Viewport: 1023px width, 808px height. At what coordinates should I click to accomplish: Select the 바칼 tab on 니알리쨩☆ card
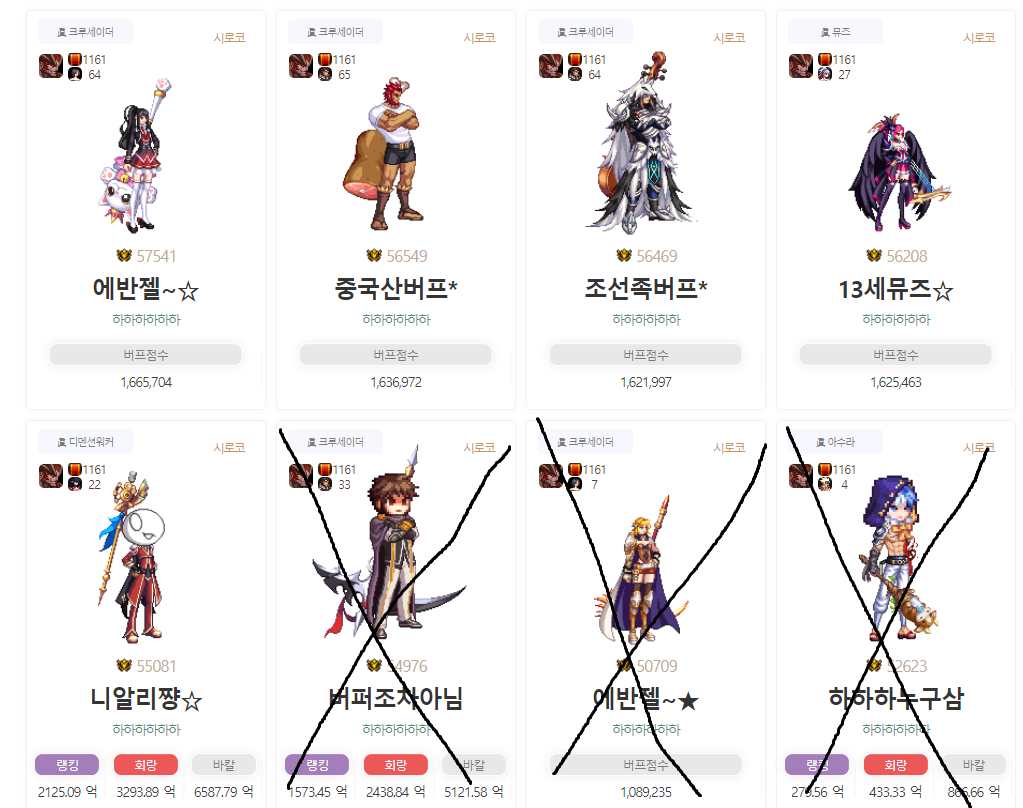click(x=224, y=765)
